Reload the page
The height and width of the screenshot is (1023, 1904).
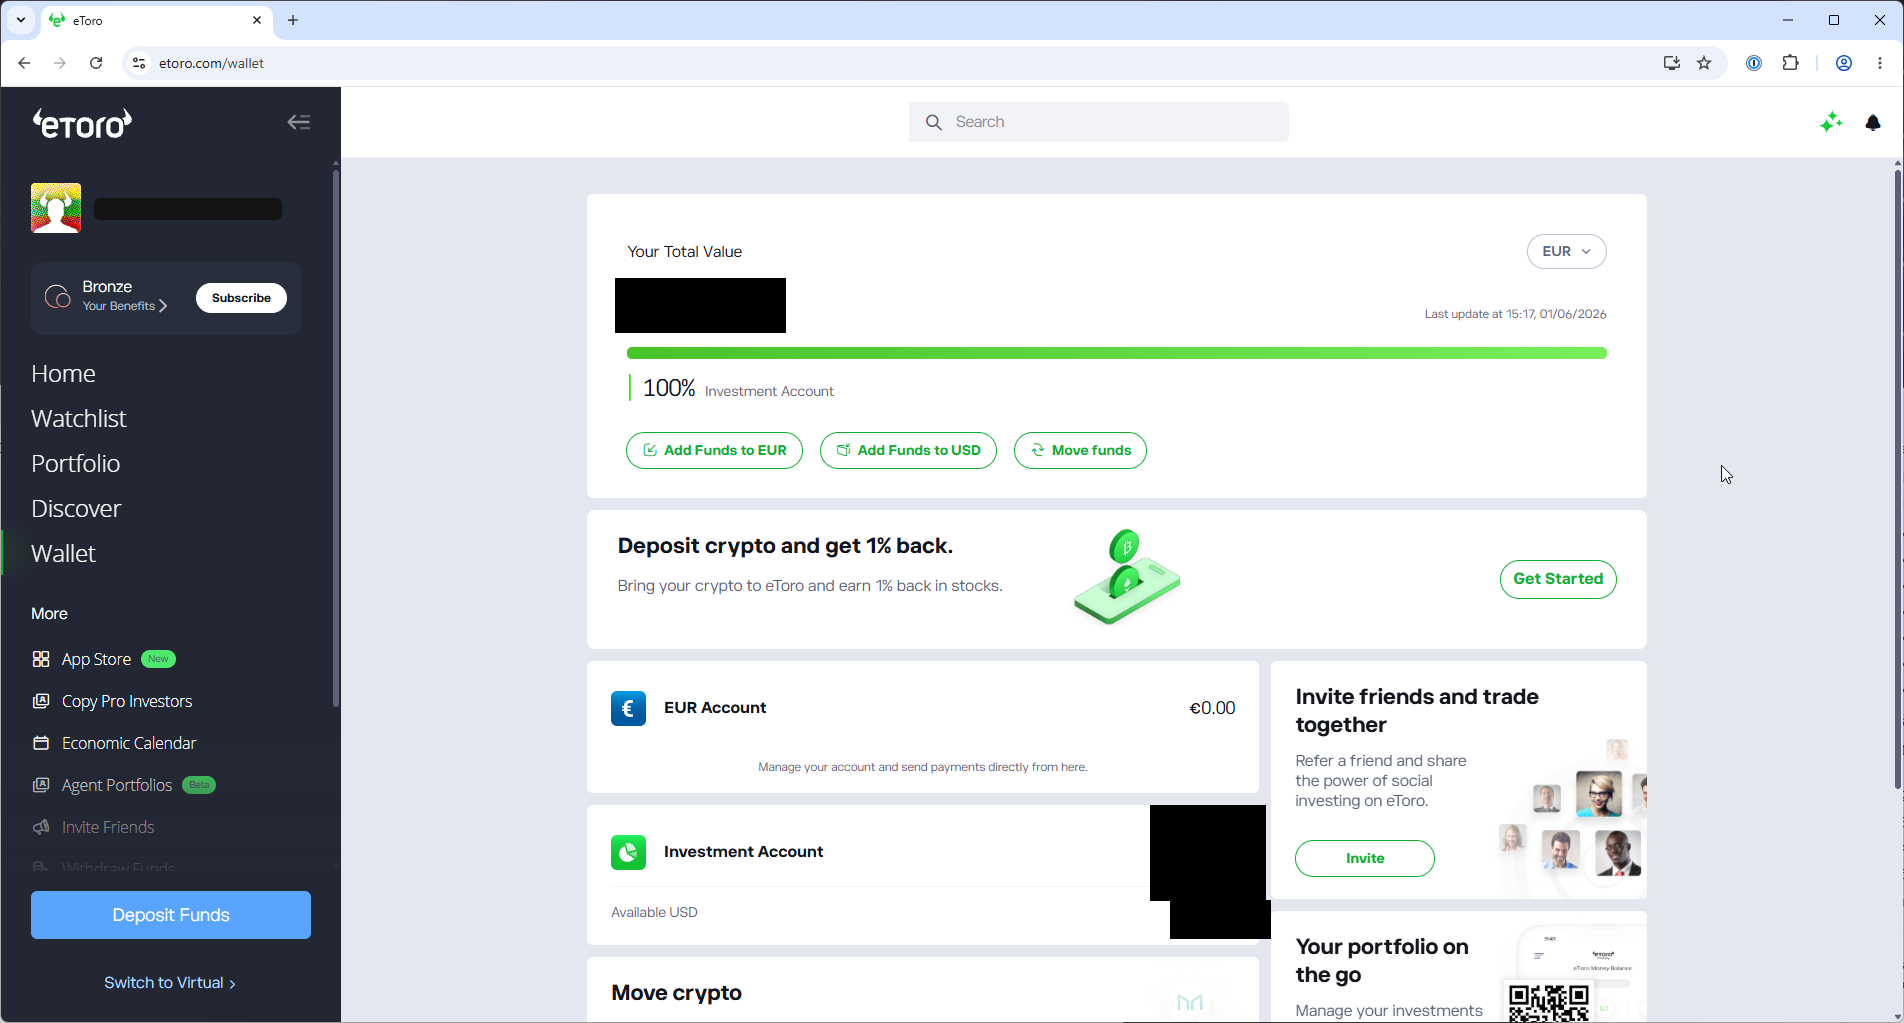(x=96, y=63)
